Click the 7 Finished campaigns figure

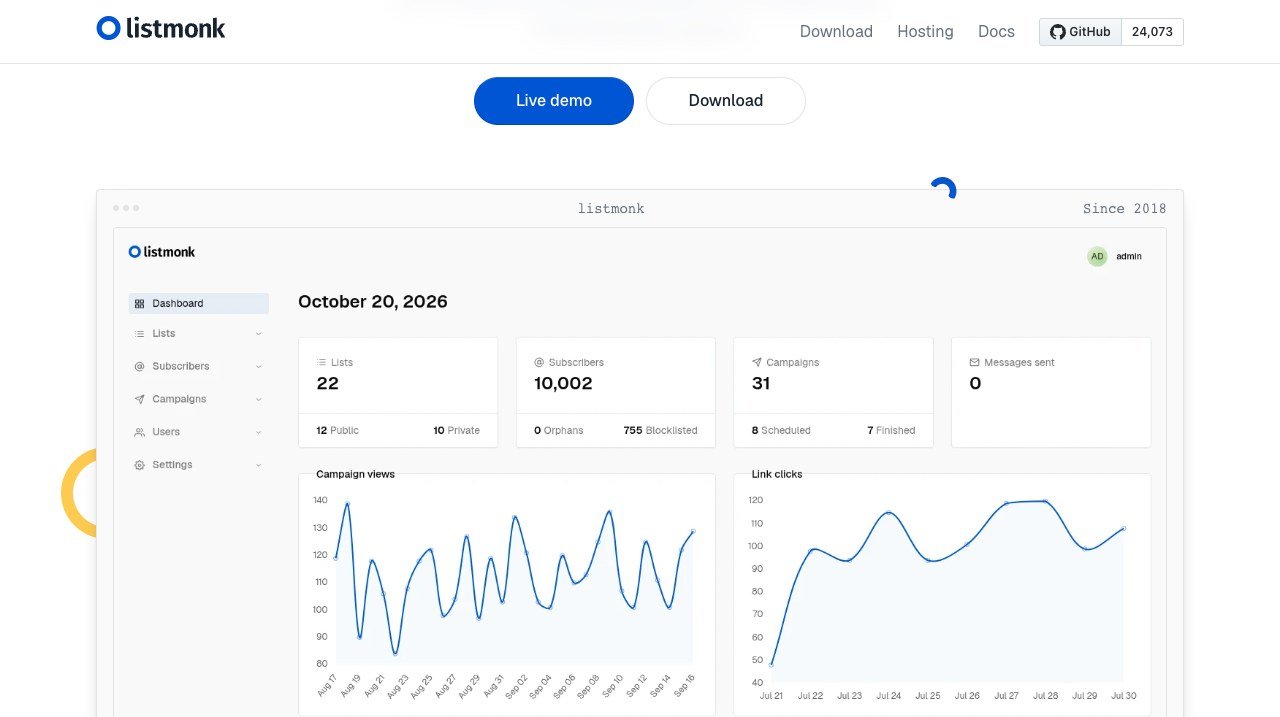[891, 430]
